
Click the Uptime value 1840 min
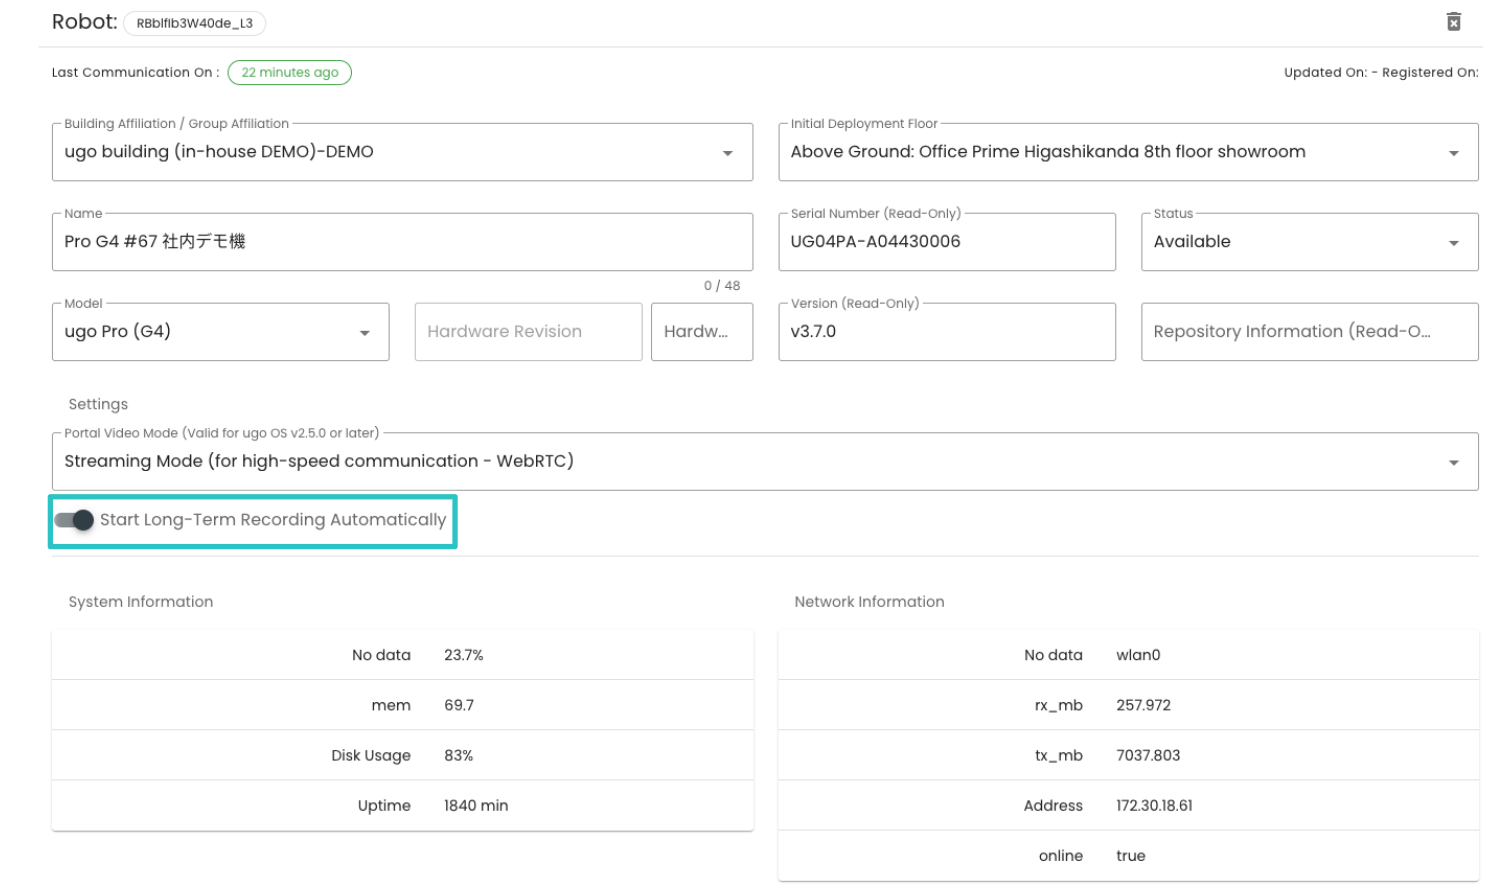pyautogui.click(x=476, y=805)
